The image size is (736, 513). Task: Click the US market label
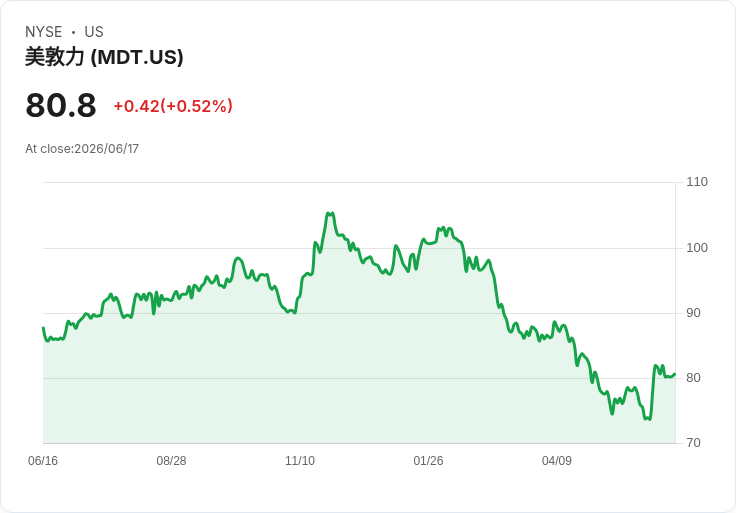tap(94, 32)
